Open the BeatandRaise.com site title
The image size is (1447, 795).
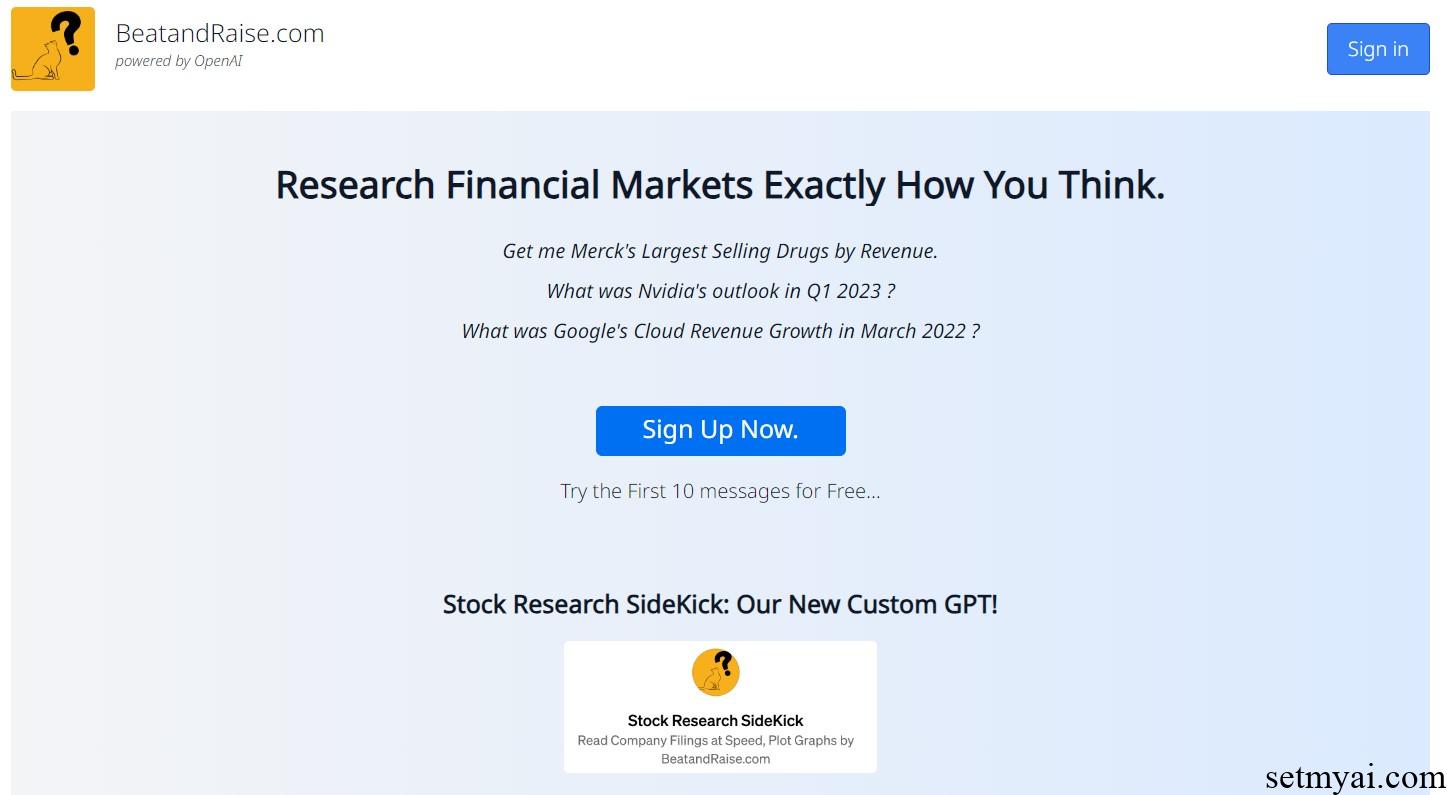(220, 33)
